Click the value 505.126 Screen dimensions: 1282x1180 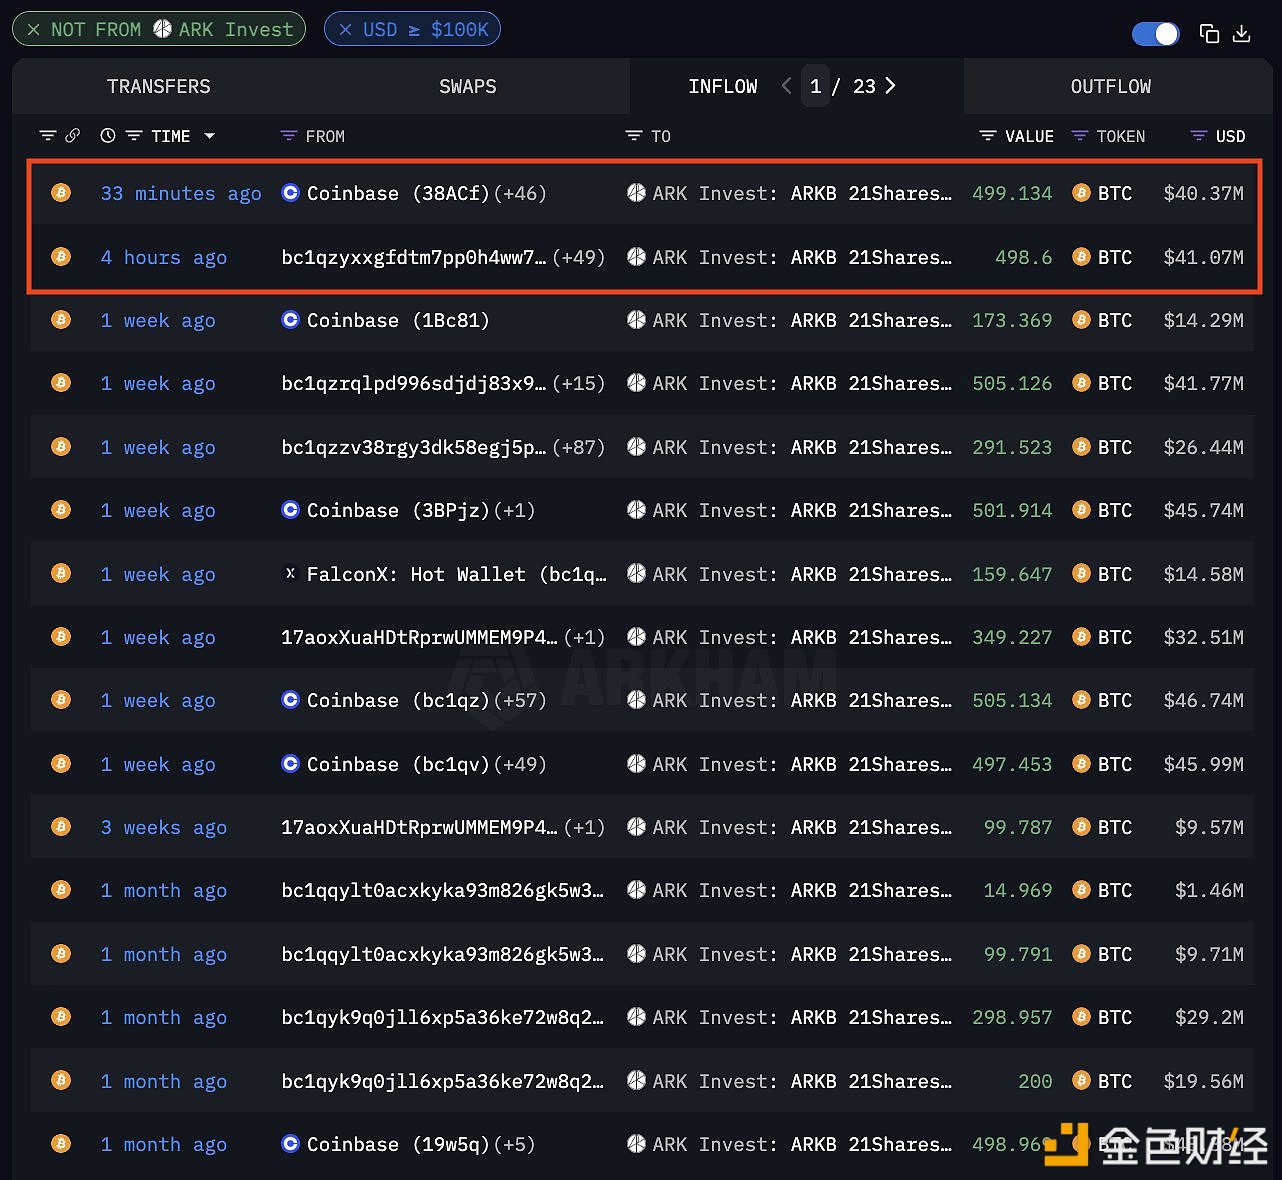click(x=1012, y=384)
